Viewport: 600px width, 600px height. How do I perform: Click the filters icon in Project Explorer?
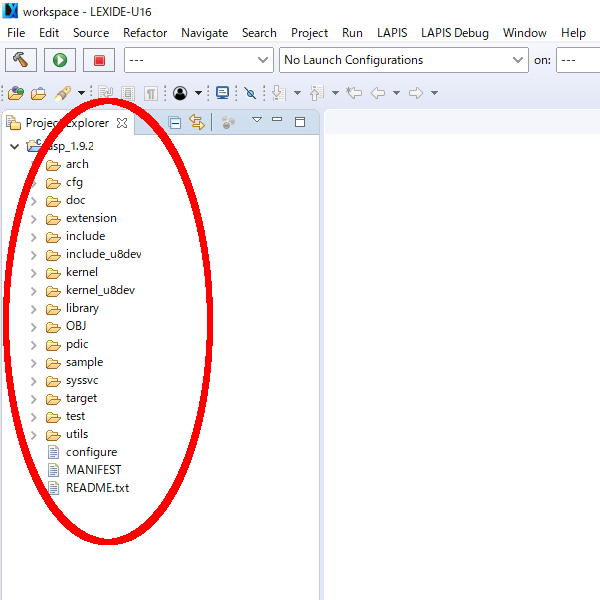[x=228, y=123]
